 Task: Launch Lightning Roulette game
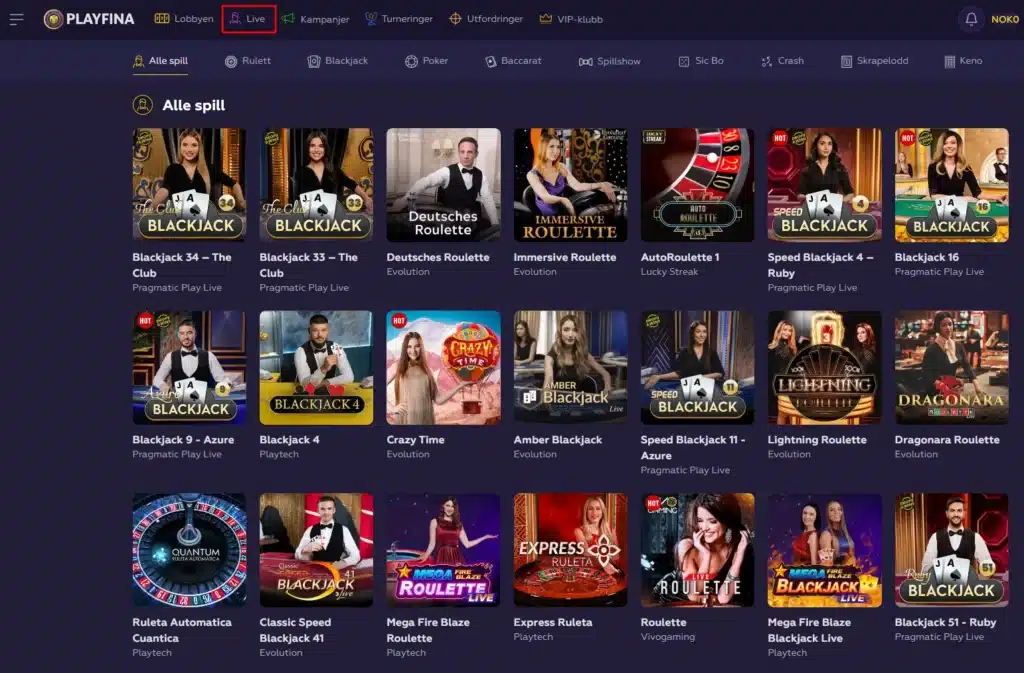click(x=824, y=368)
